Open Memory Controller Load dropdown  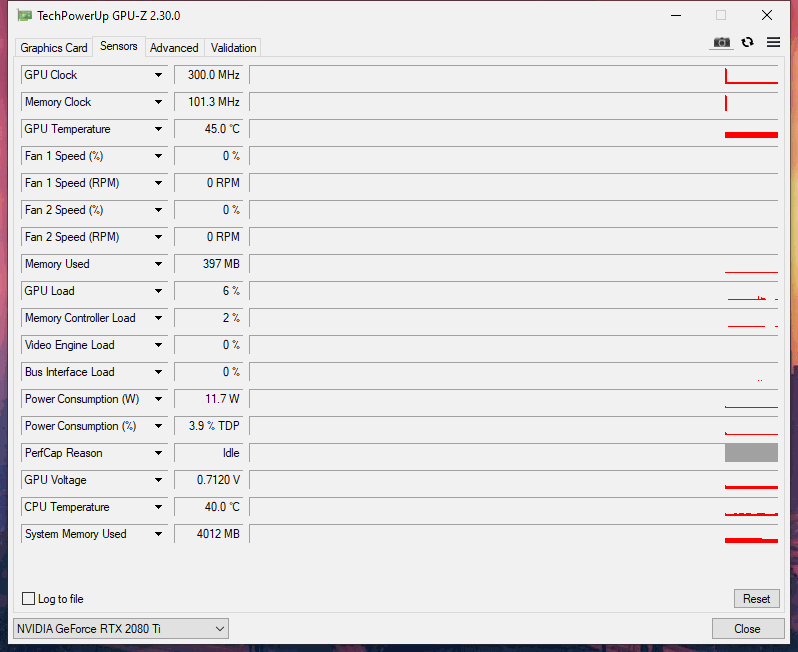158,318
